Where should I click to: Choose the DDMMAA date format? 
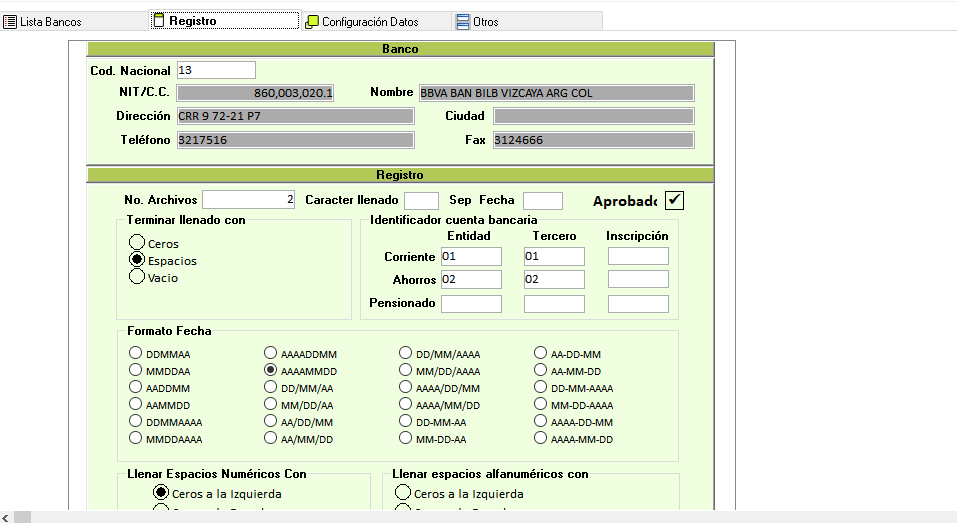click(x=136, y=353)
